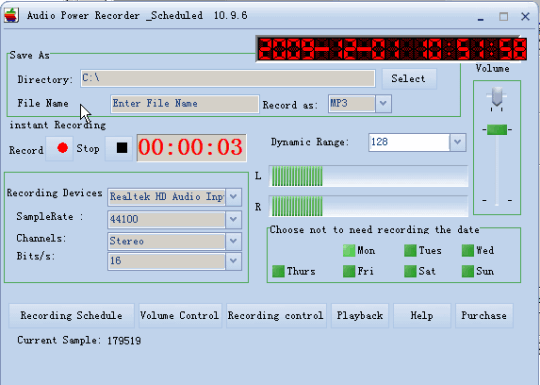
Task: Click the Purchase button
Action: click(484, 315)
